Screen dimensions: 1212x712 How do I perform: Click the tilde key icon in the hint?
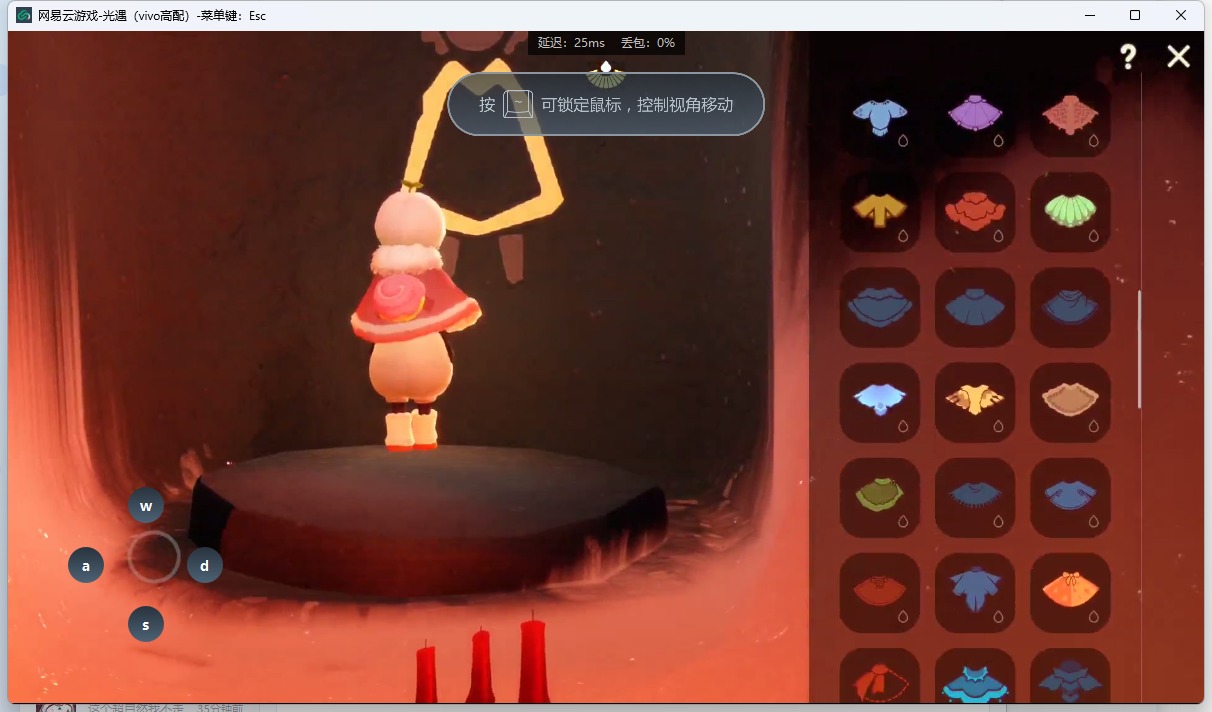pos(518,104)
